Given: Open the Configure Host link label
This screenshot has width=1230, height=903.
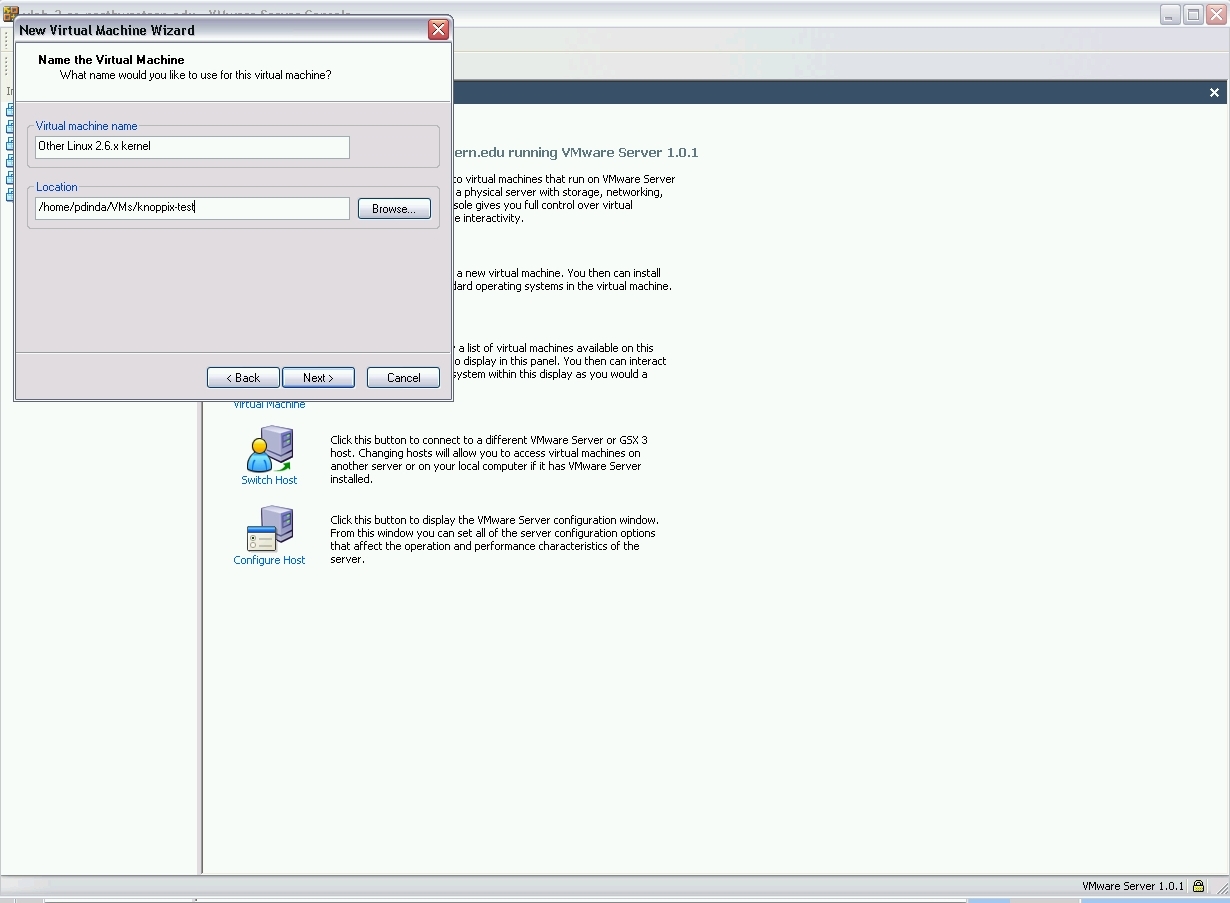Looking at the screenshot, I should (269, 560).
